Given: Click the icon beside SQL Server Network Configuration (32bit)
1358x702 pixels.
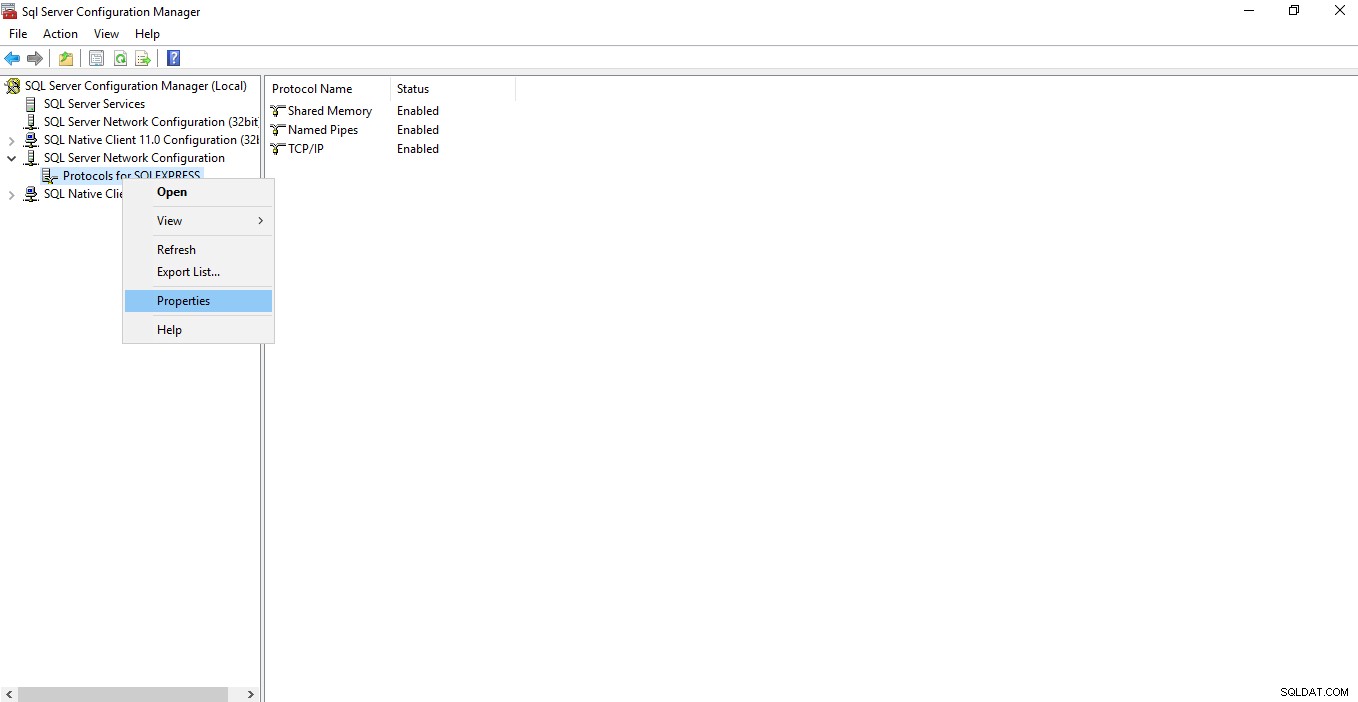Looking at the screenshot, I should pyautogui.click(x=31, y=122).
